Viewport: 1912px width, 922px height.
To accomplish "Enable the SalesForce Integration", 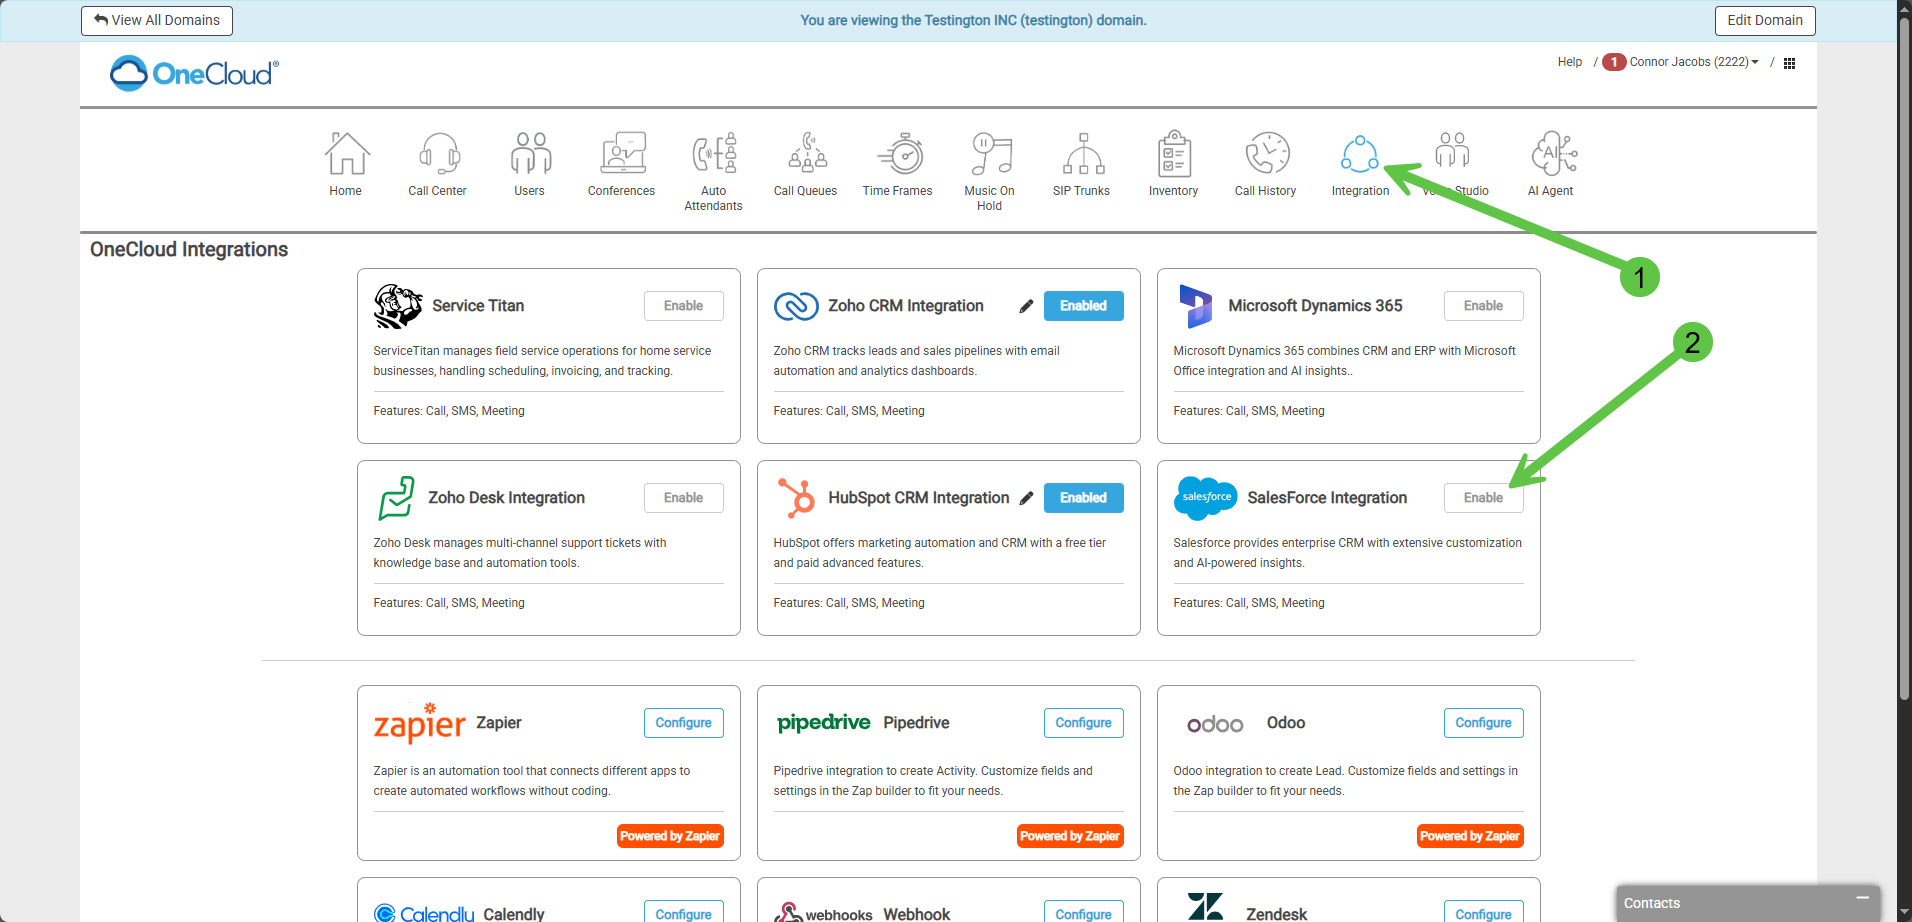I will (x=1483, y=498).
